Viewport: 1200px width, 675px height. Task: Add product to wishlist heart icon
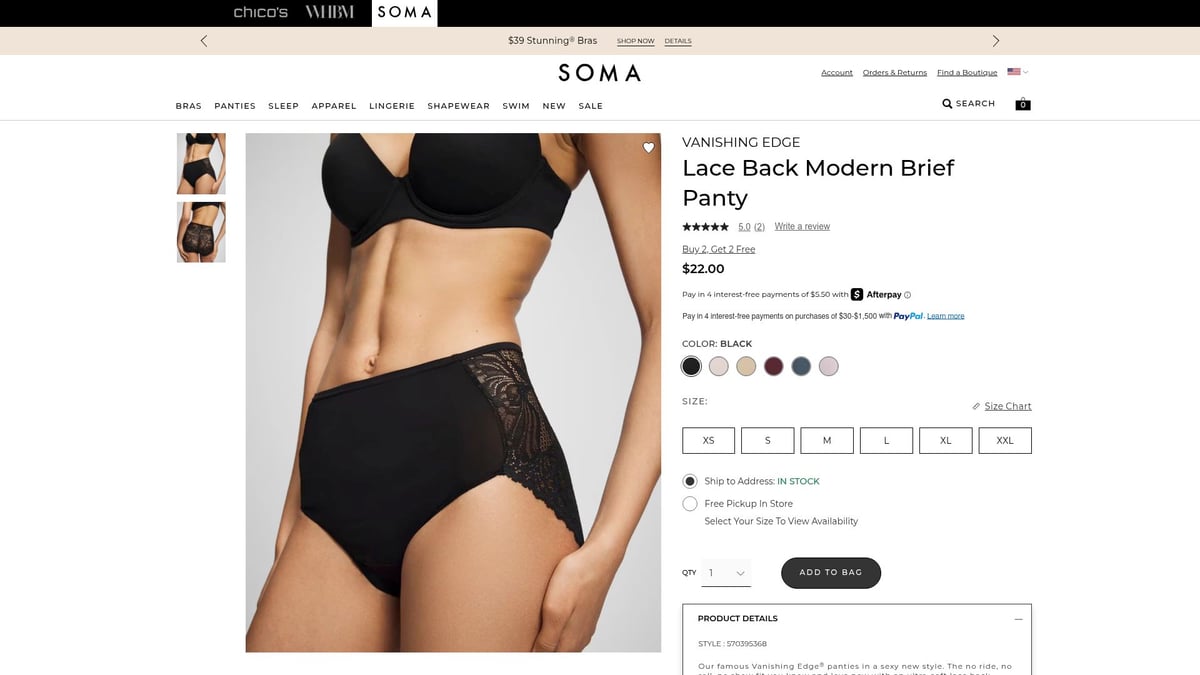click(x=648, y=148)
